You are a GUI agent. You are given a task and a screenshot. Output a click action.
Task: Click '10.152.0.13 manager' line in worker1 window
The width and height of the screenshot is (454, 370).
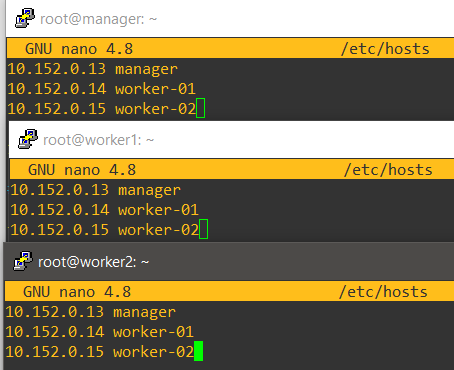pyautogui.click(x=96, y=190)
